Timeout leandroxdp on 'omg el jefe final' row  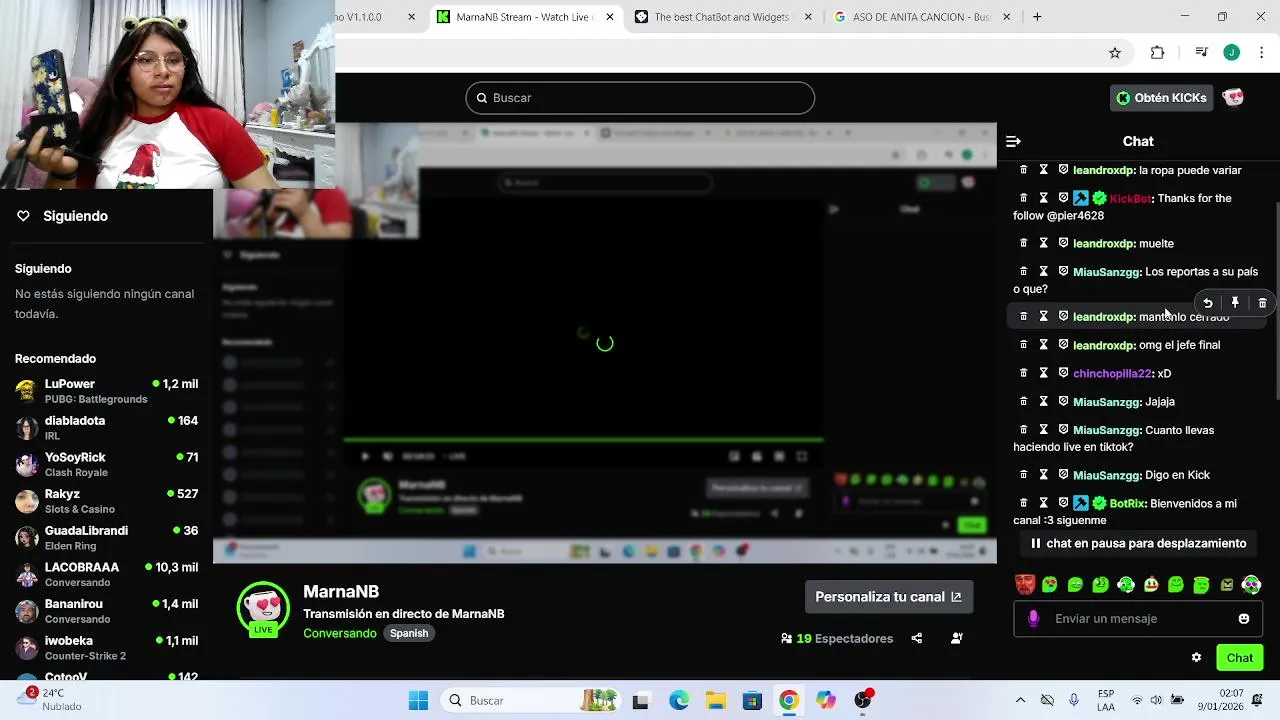1043,345
